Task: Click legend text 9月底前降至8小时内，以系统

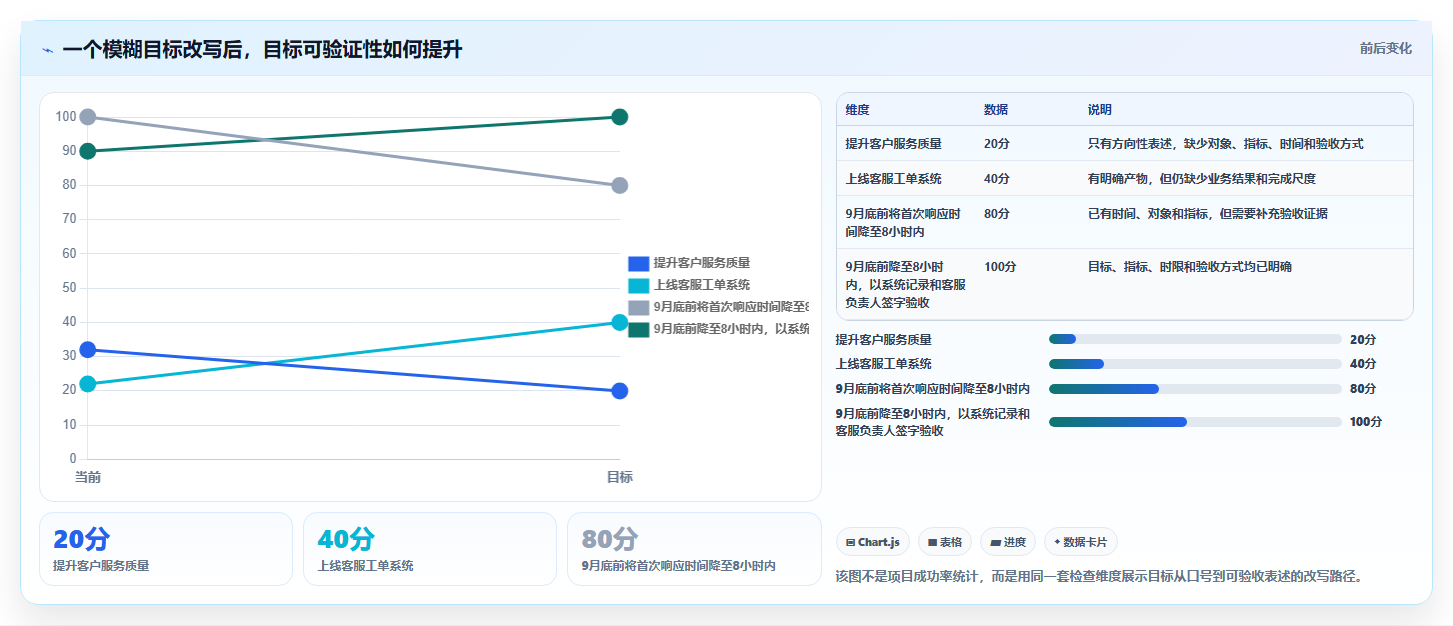Action: point(731,329)
